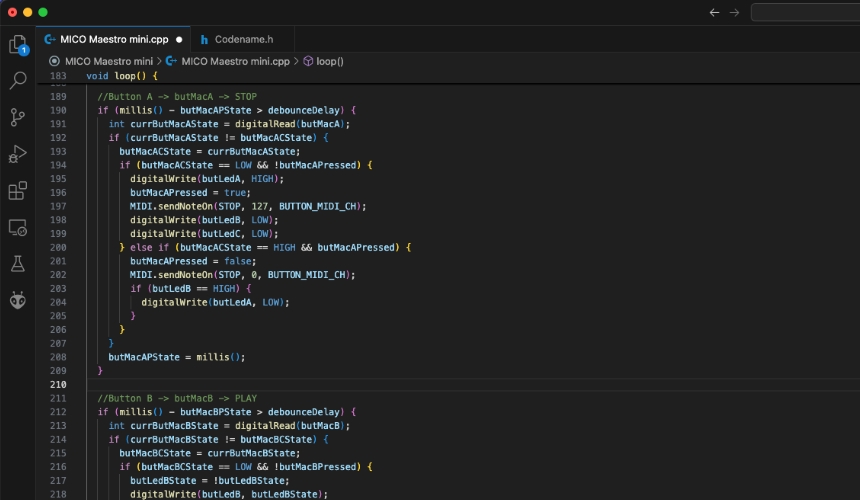This screenshot has height=500, width=860.
Task: Click debounceDelay on line 190
Action: pyautogui.click(x=303, y=110)
